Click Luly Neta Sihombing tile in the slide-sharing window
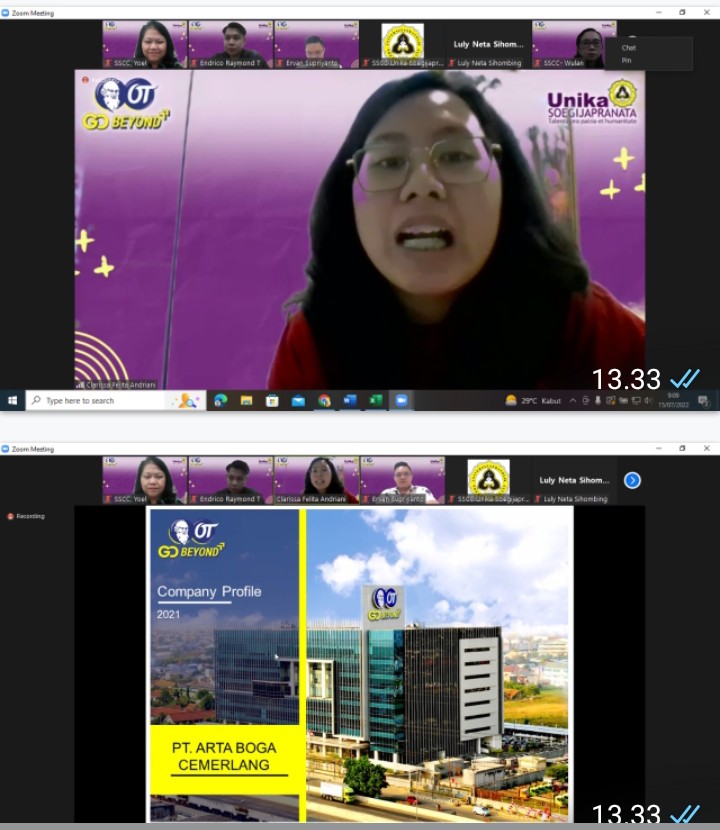This screenshot has width=720, height=830. coord(574,480)
